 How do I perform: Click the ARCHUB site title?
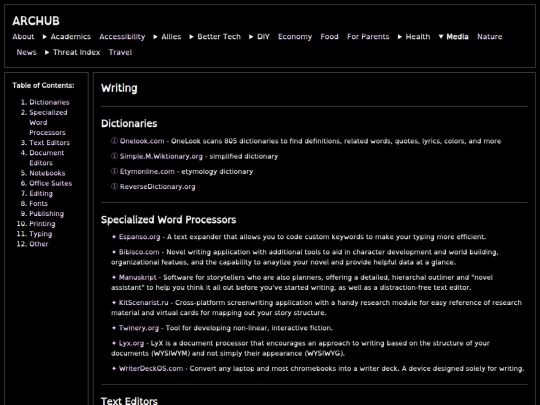click(x=36, y=21)
